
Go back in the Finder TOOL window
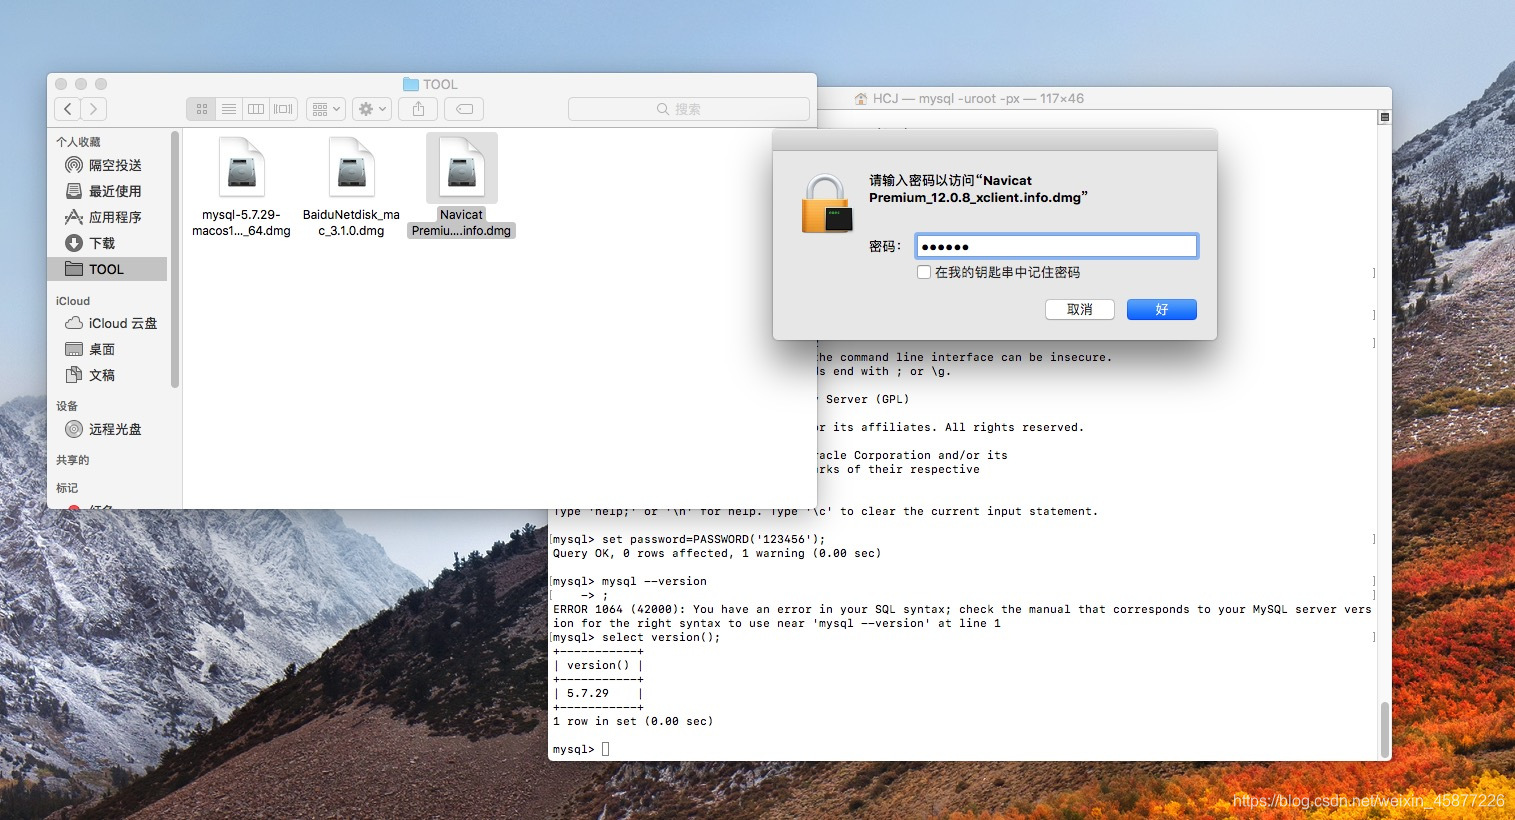[68, 109]
